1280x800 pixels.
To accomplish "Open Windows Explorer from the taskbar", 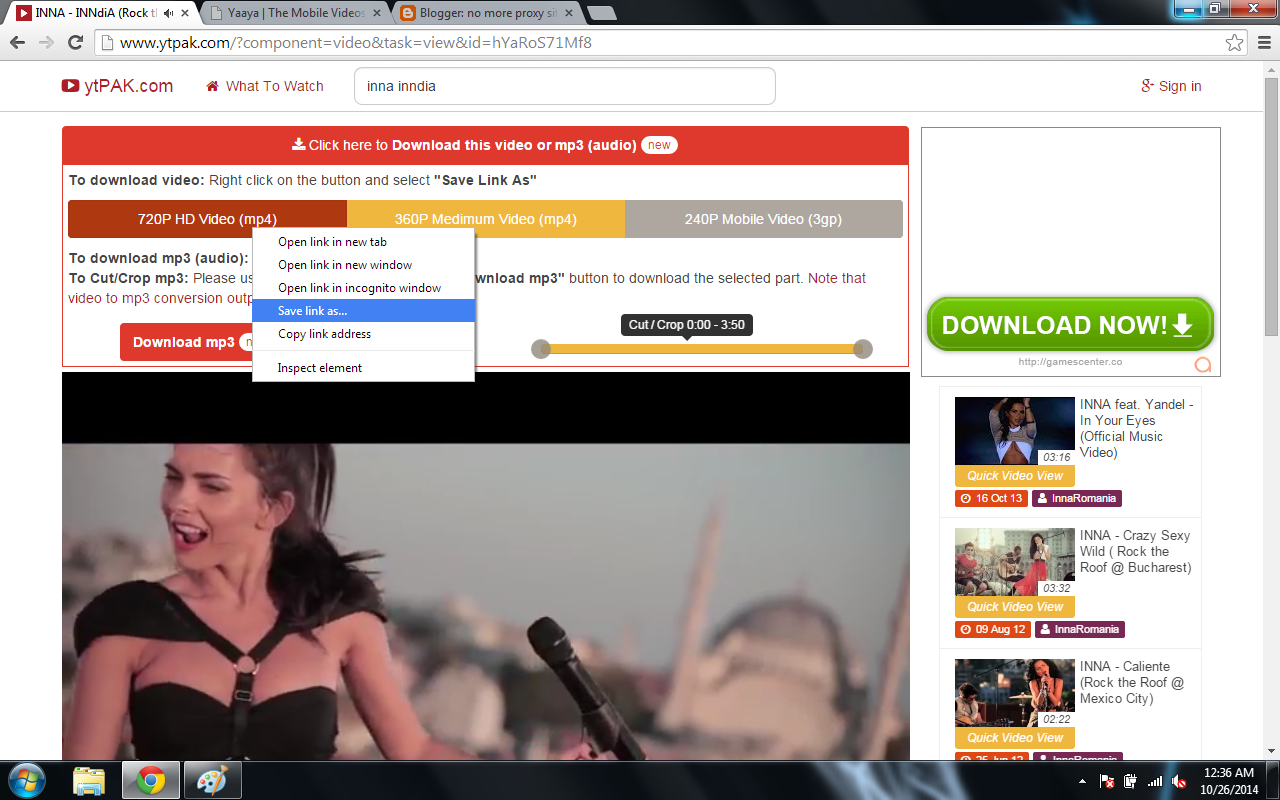I will point(89,780).
